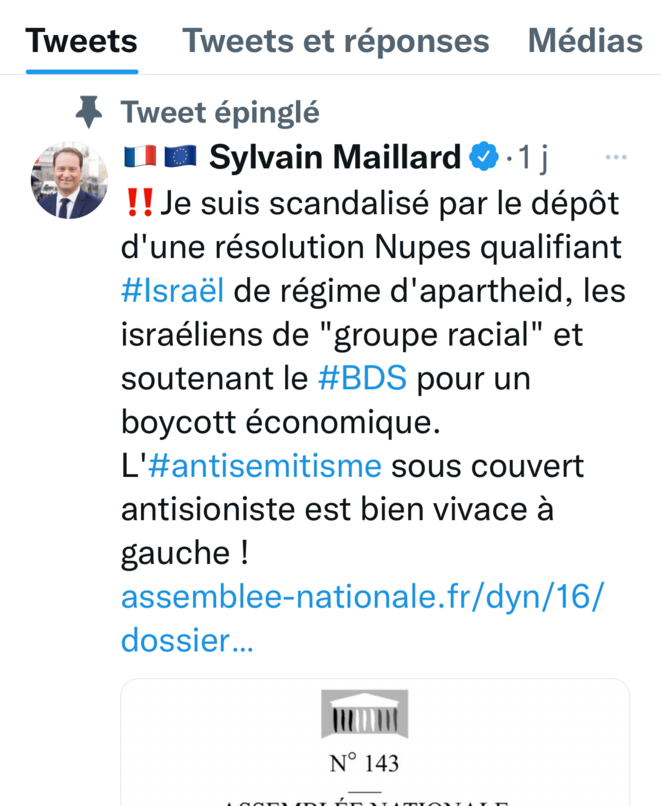Click the French flag emoji
Image resolution: width=661 pixels, height=806 pixels.
point(139,157)
